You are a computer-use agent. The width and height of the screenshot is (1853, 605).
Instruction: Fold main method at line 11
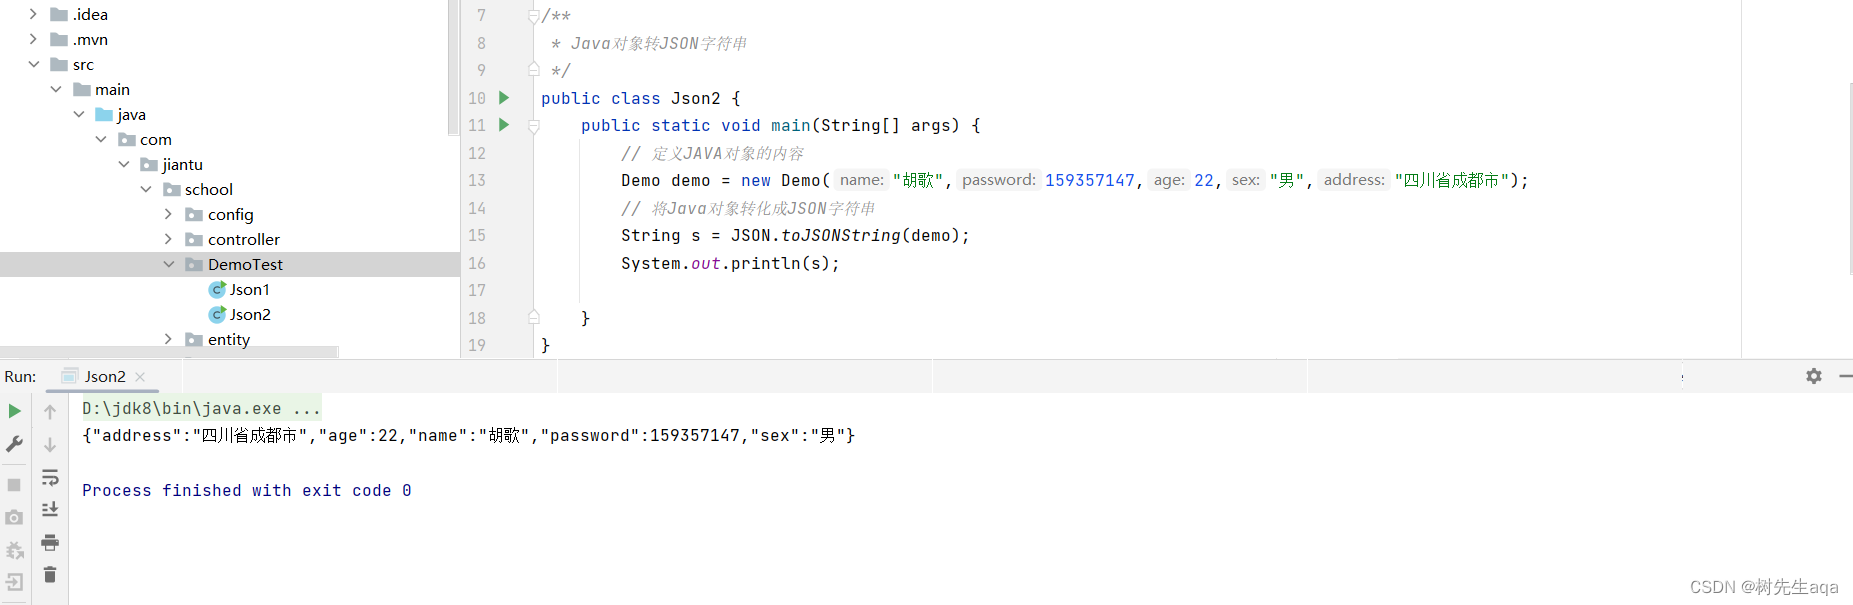point(534,126)
